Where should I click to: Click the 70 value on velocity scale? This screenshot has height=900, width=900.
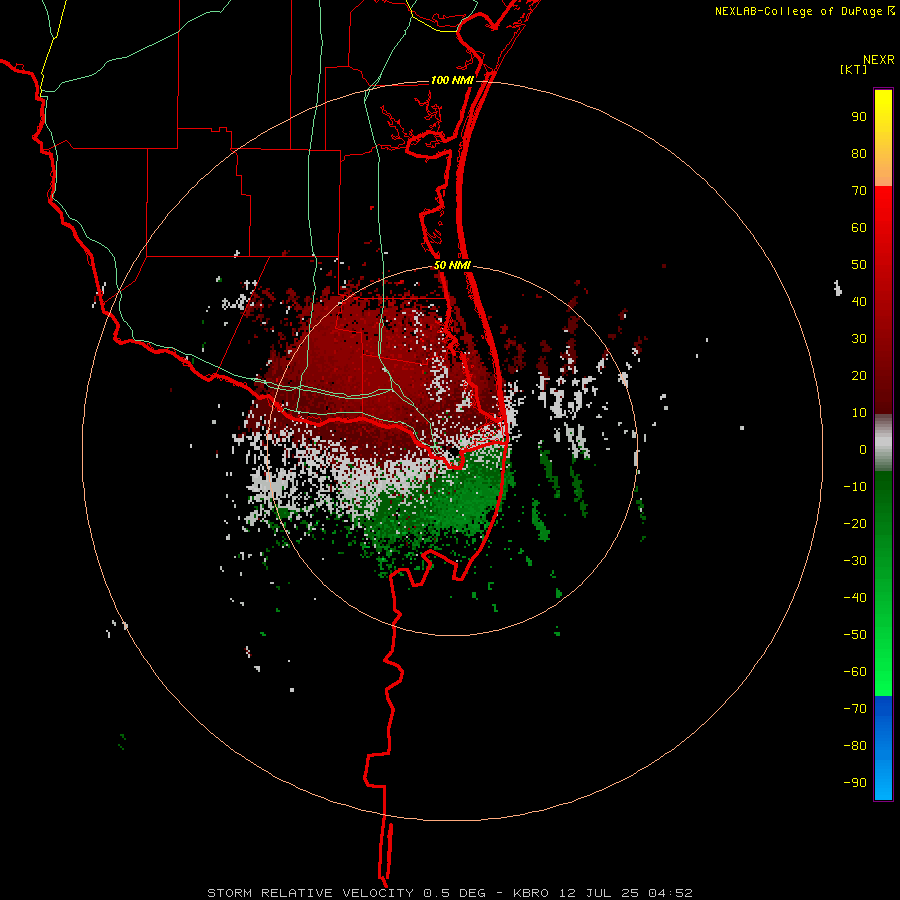(x=859, y=191)
